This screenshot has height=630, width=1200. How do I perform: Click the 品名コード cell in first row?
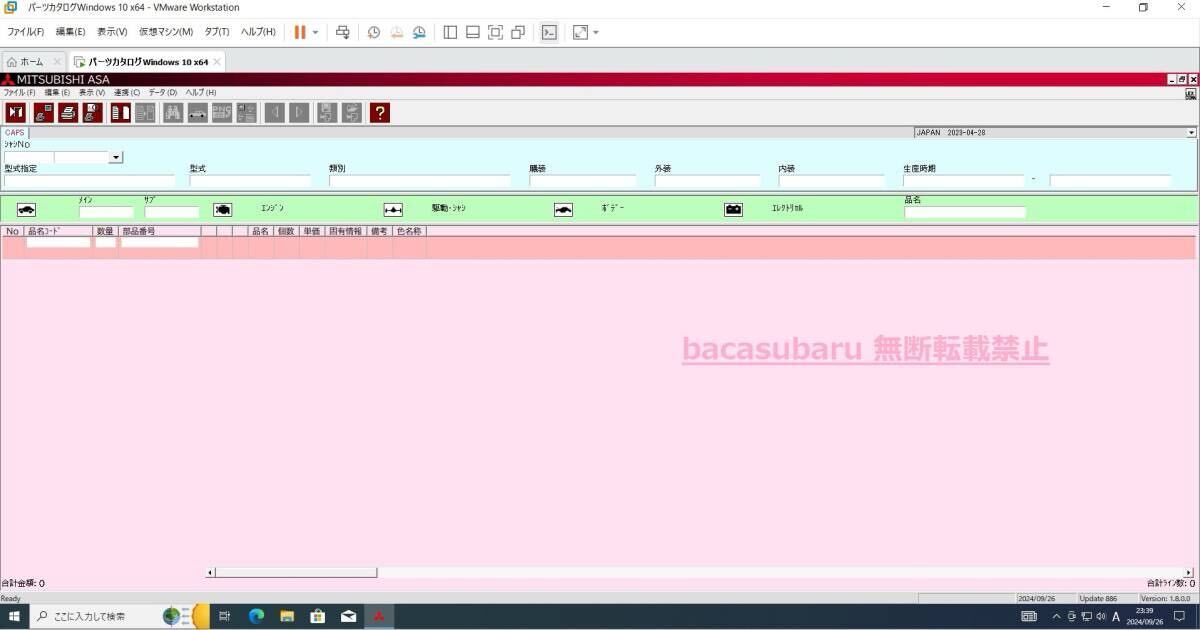[58, 242]
